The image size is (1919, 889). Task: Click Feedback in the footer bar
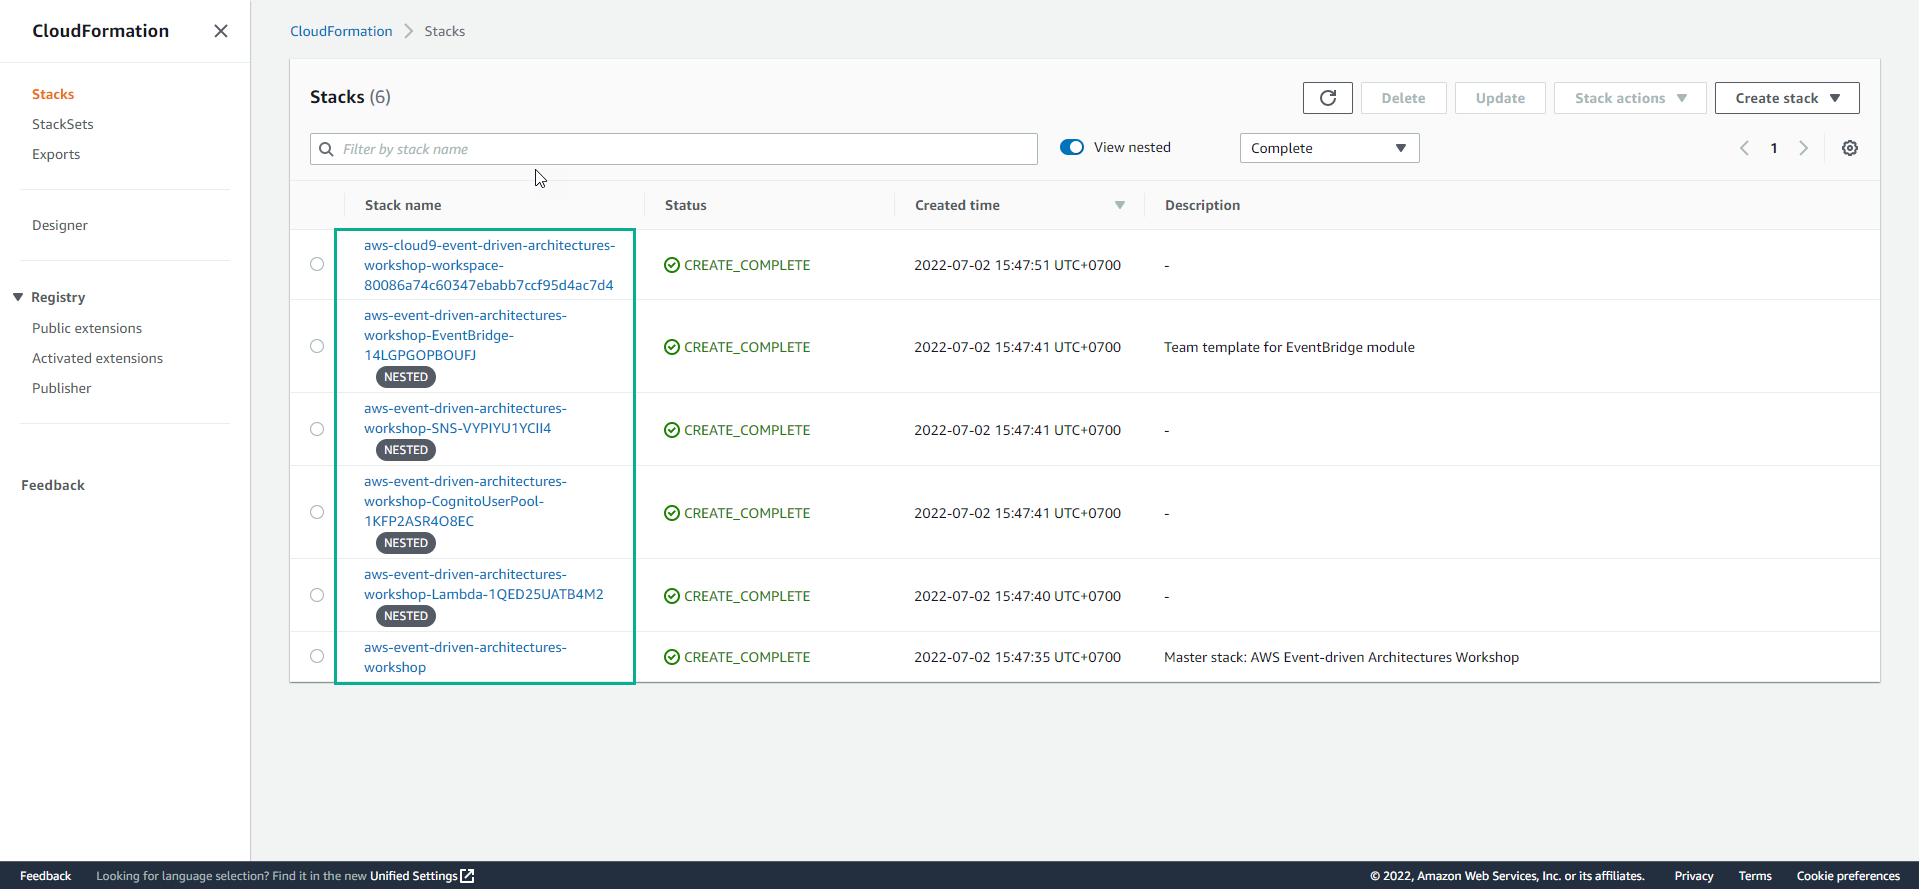pyautogui.click(x=46, y=876)
